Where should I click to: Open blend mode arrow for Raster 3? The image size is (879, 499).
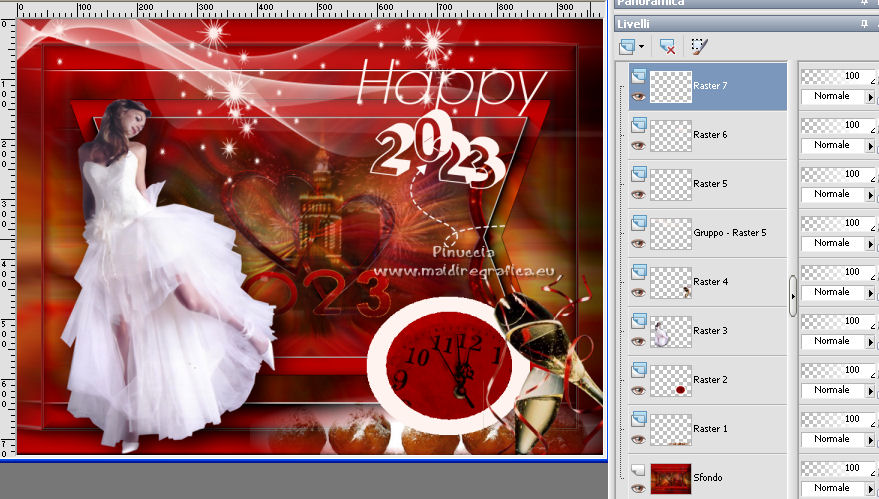click(870, 341)
